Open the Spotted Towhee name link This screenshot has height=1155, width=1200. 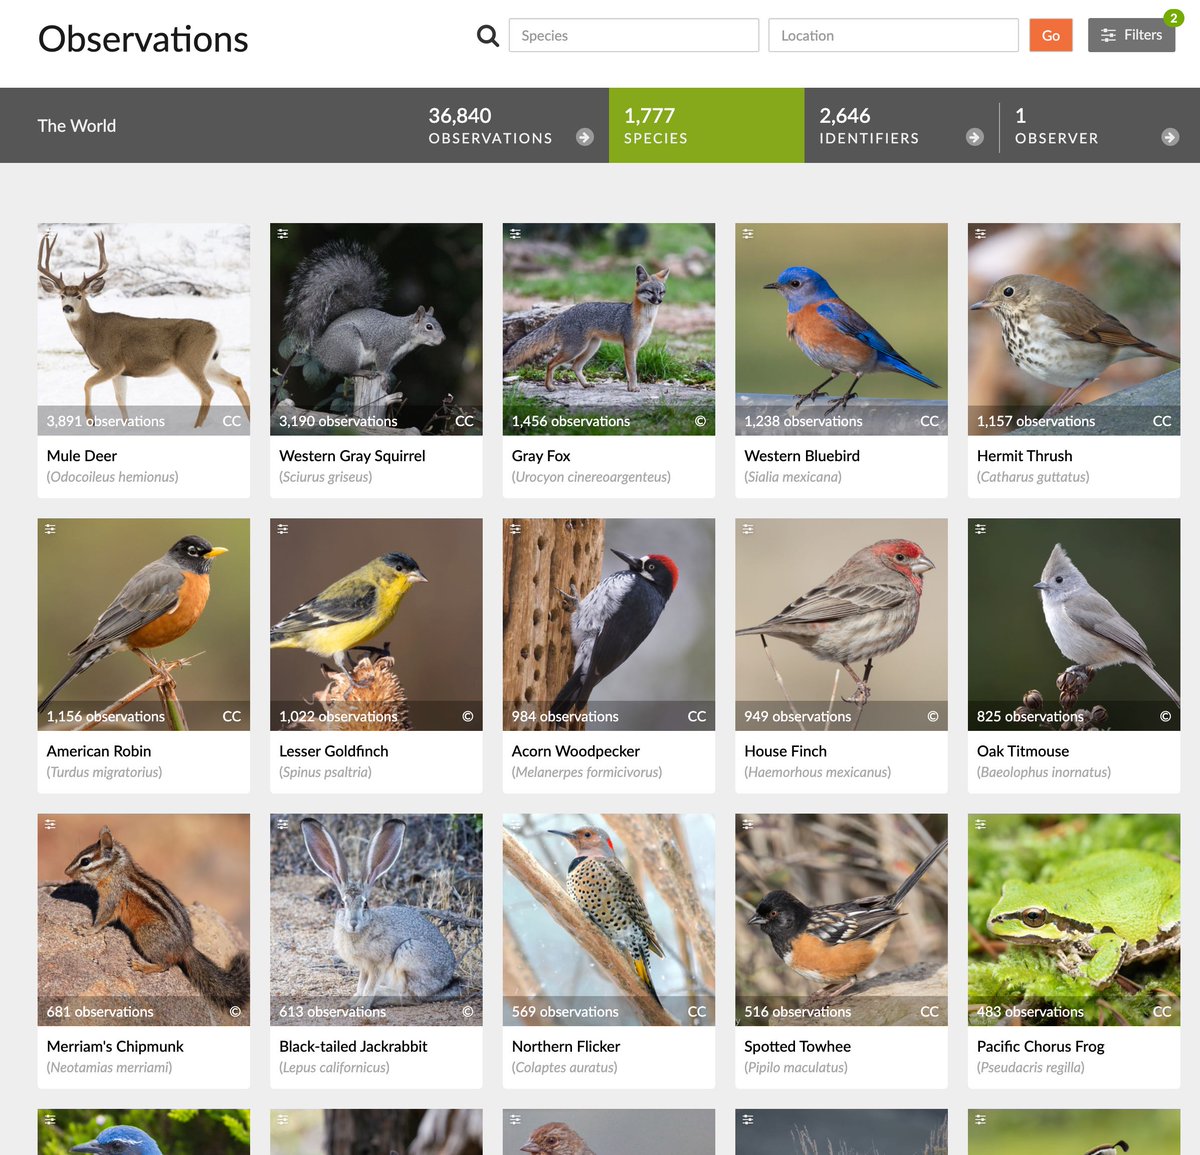(798, 1046)
